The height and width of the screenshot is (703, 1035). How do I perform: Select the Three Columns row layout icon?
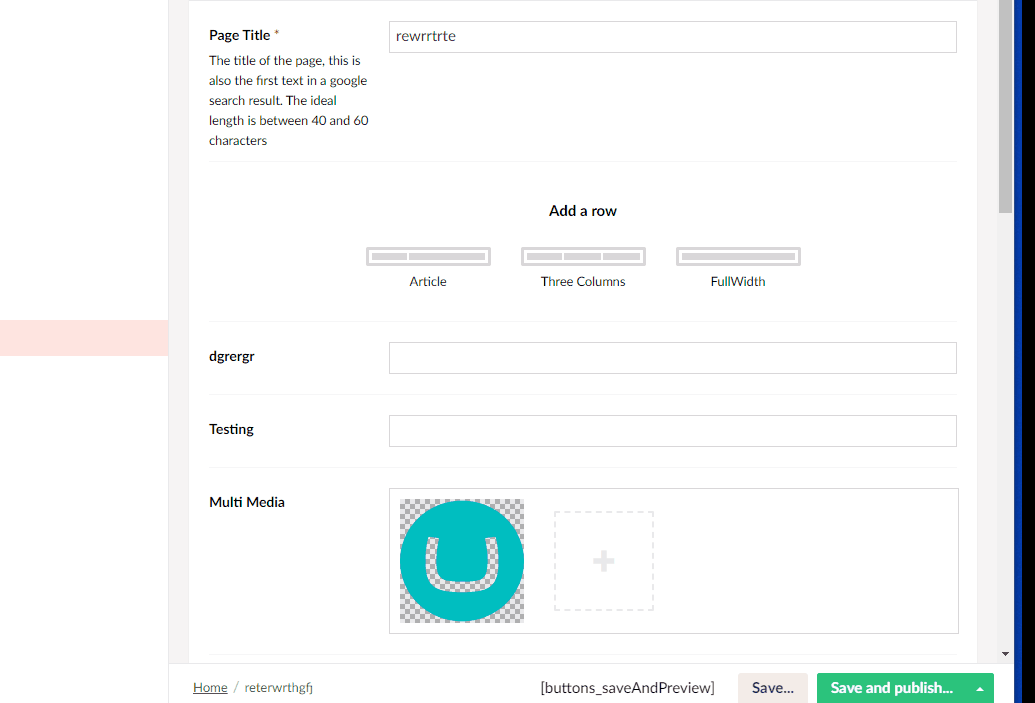[x=583, y=255]
